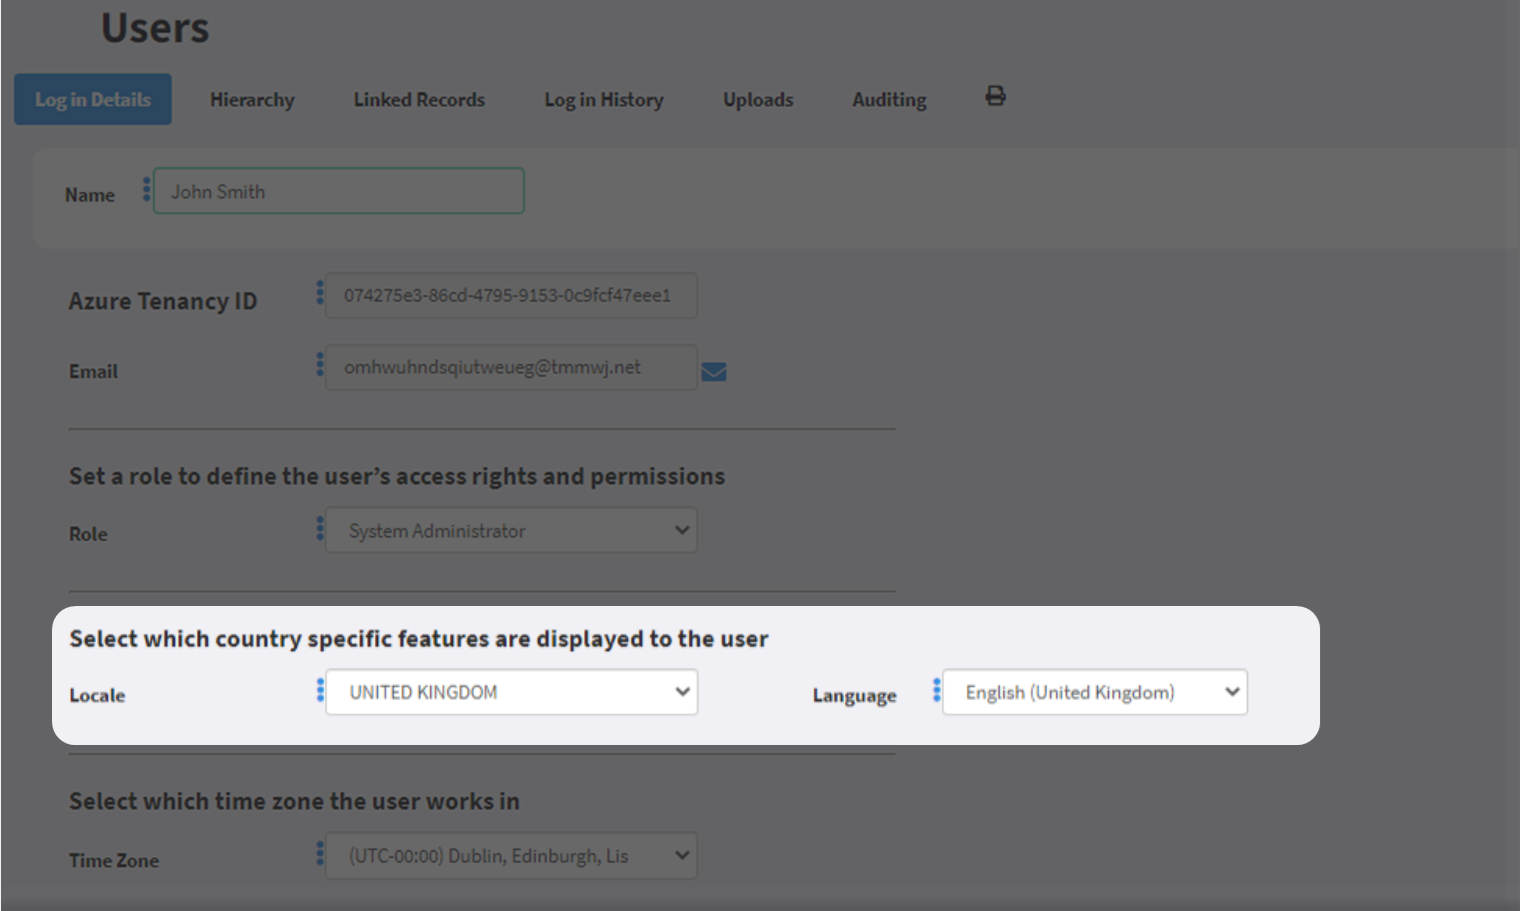Open the three-dot menu beside Name field

(x=146, y=189)
